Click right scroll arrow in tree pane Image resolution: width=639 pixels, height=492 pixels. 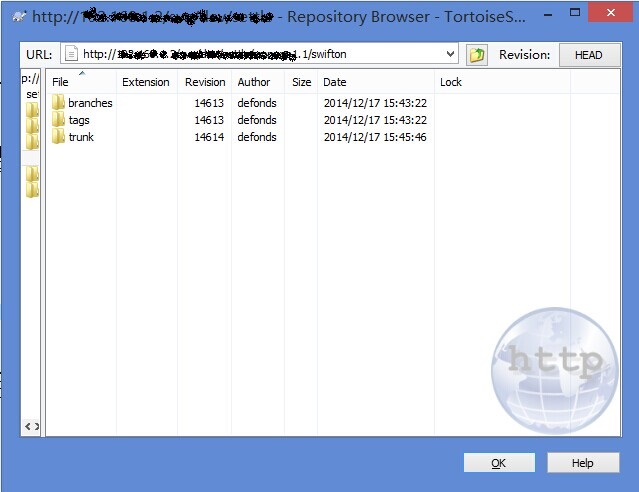pos(37,426)
